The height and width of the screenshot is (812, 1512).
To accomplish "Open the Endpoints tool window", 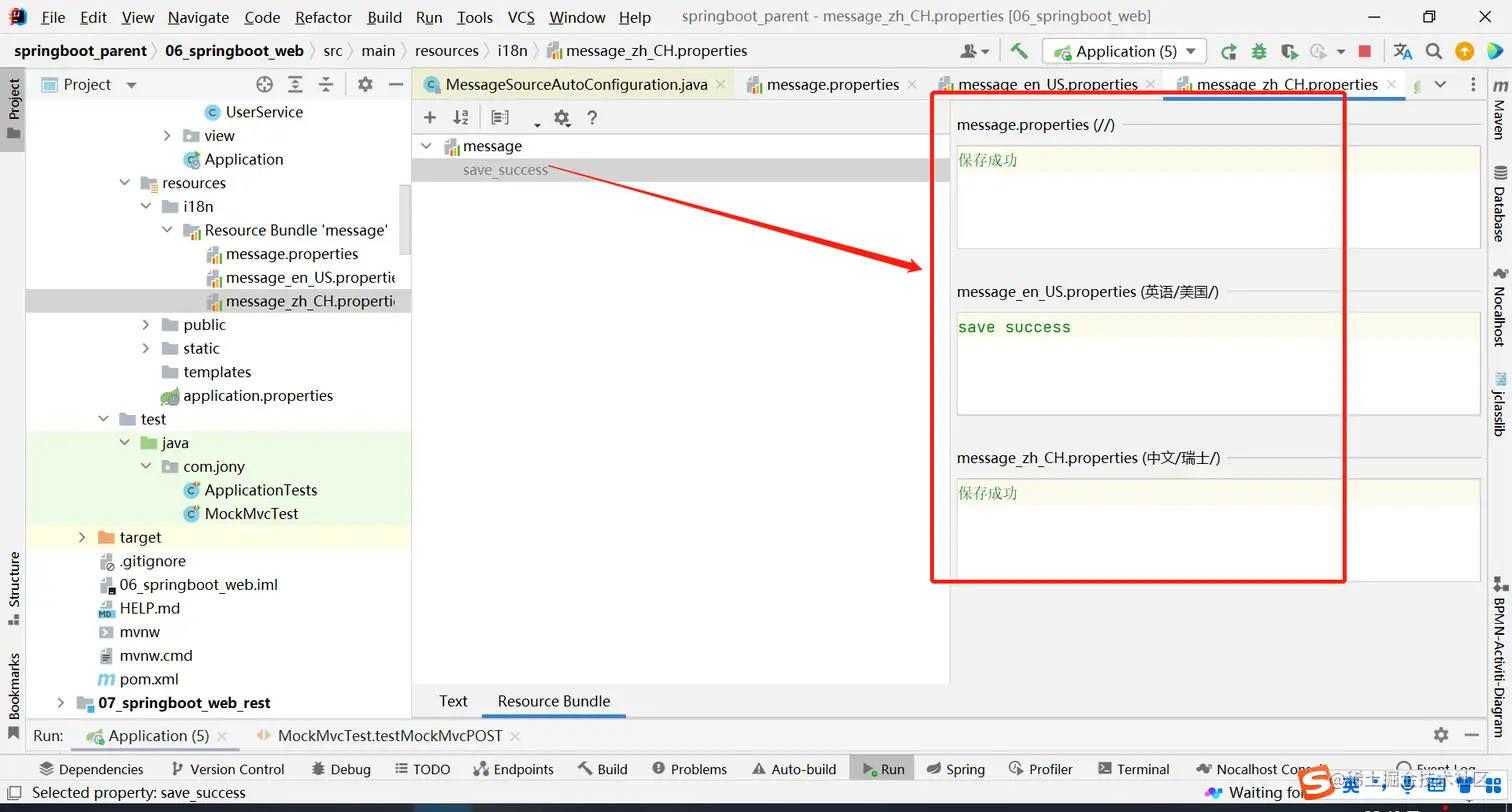I will [513, 769].
